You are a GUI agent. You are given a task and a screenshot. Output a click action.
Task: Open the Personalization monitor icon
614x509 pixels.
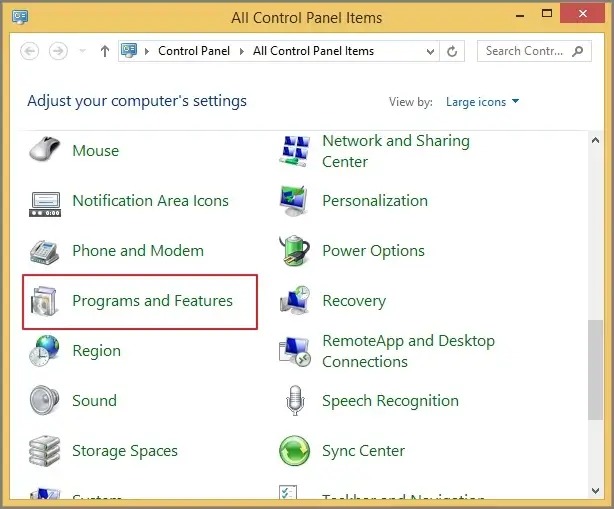[294, 201]
